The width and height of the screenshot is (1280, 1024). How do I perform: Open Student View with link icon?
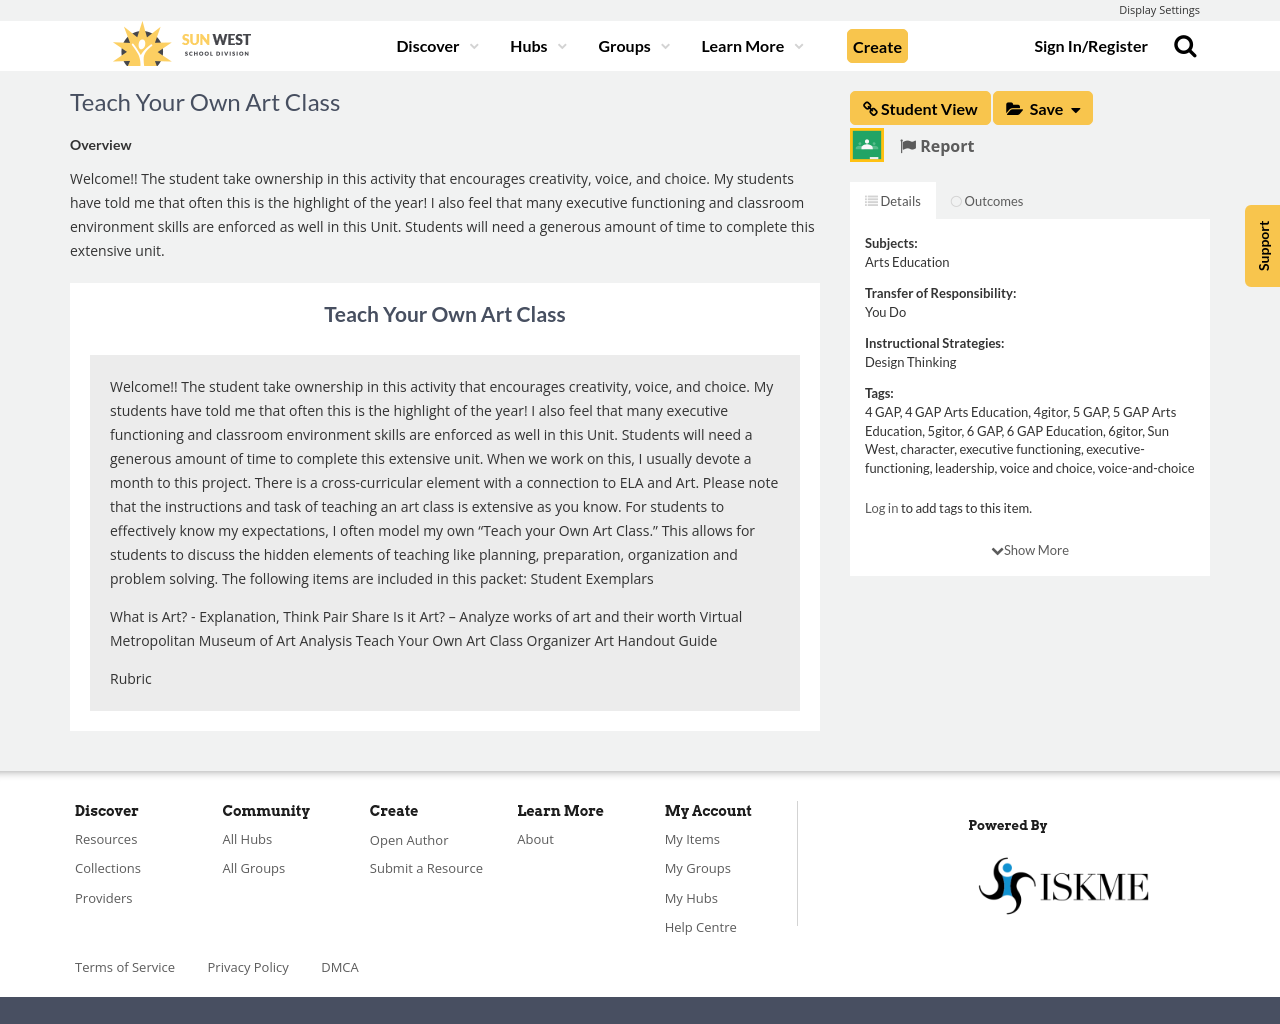pyautogui.click(x=920, y=108)
